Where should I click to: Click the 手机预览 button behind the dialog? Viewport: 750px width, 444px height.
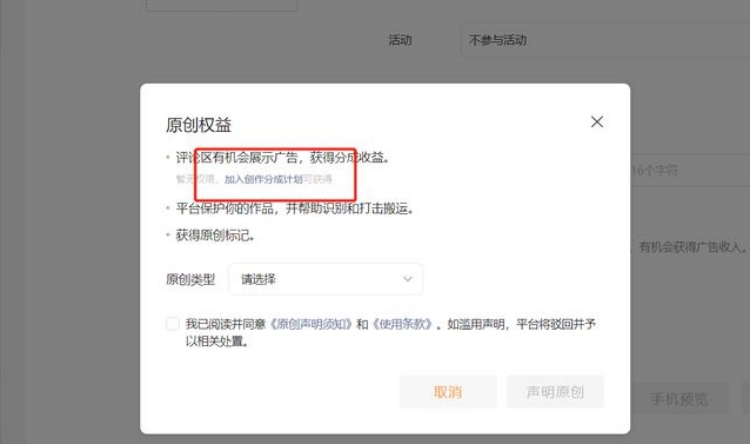tap(679, 399)
